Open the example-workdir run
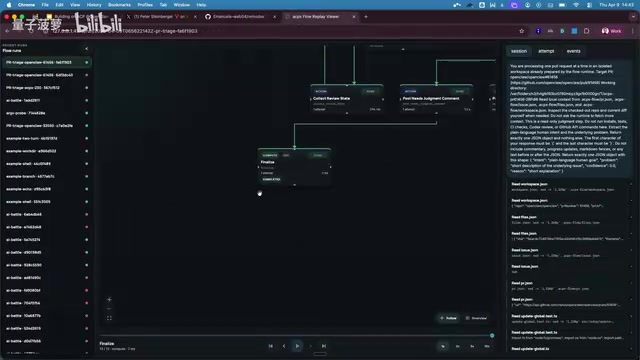 click(x=47, y=151)
